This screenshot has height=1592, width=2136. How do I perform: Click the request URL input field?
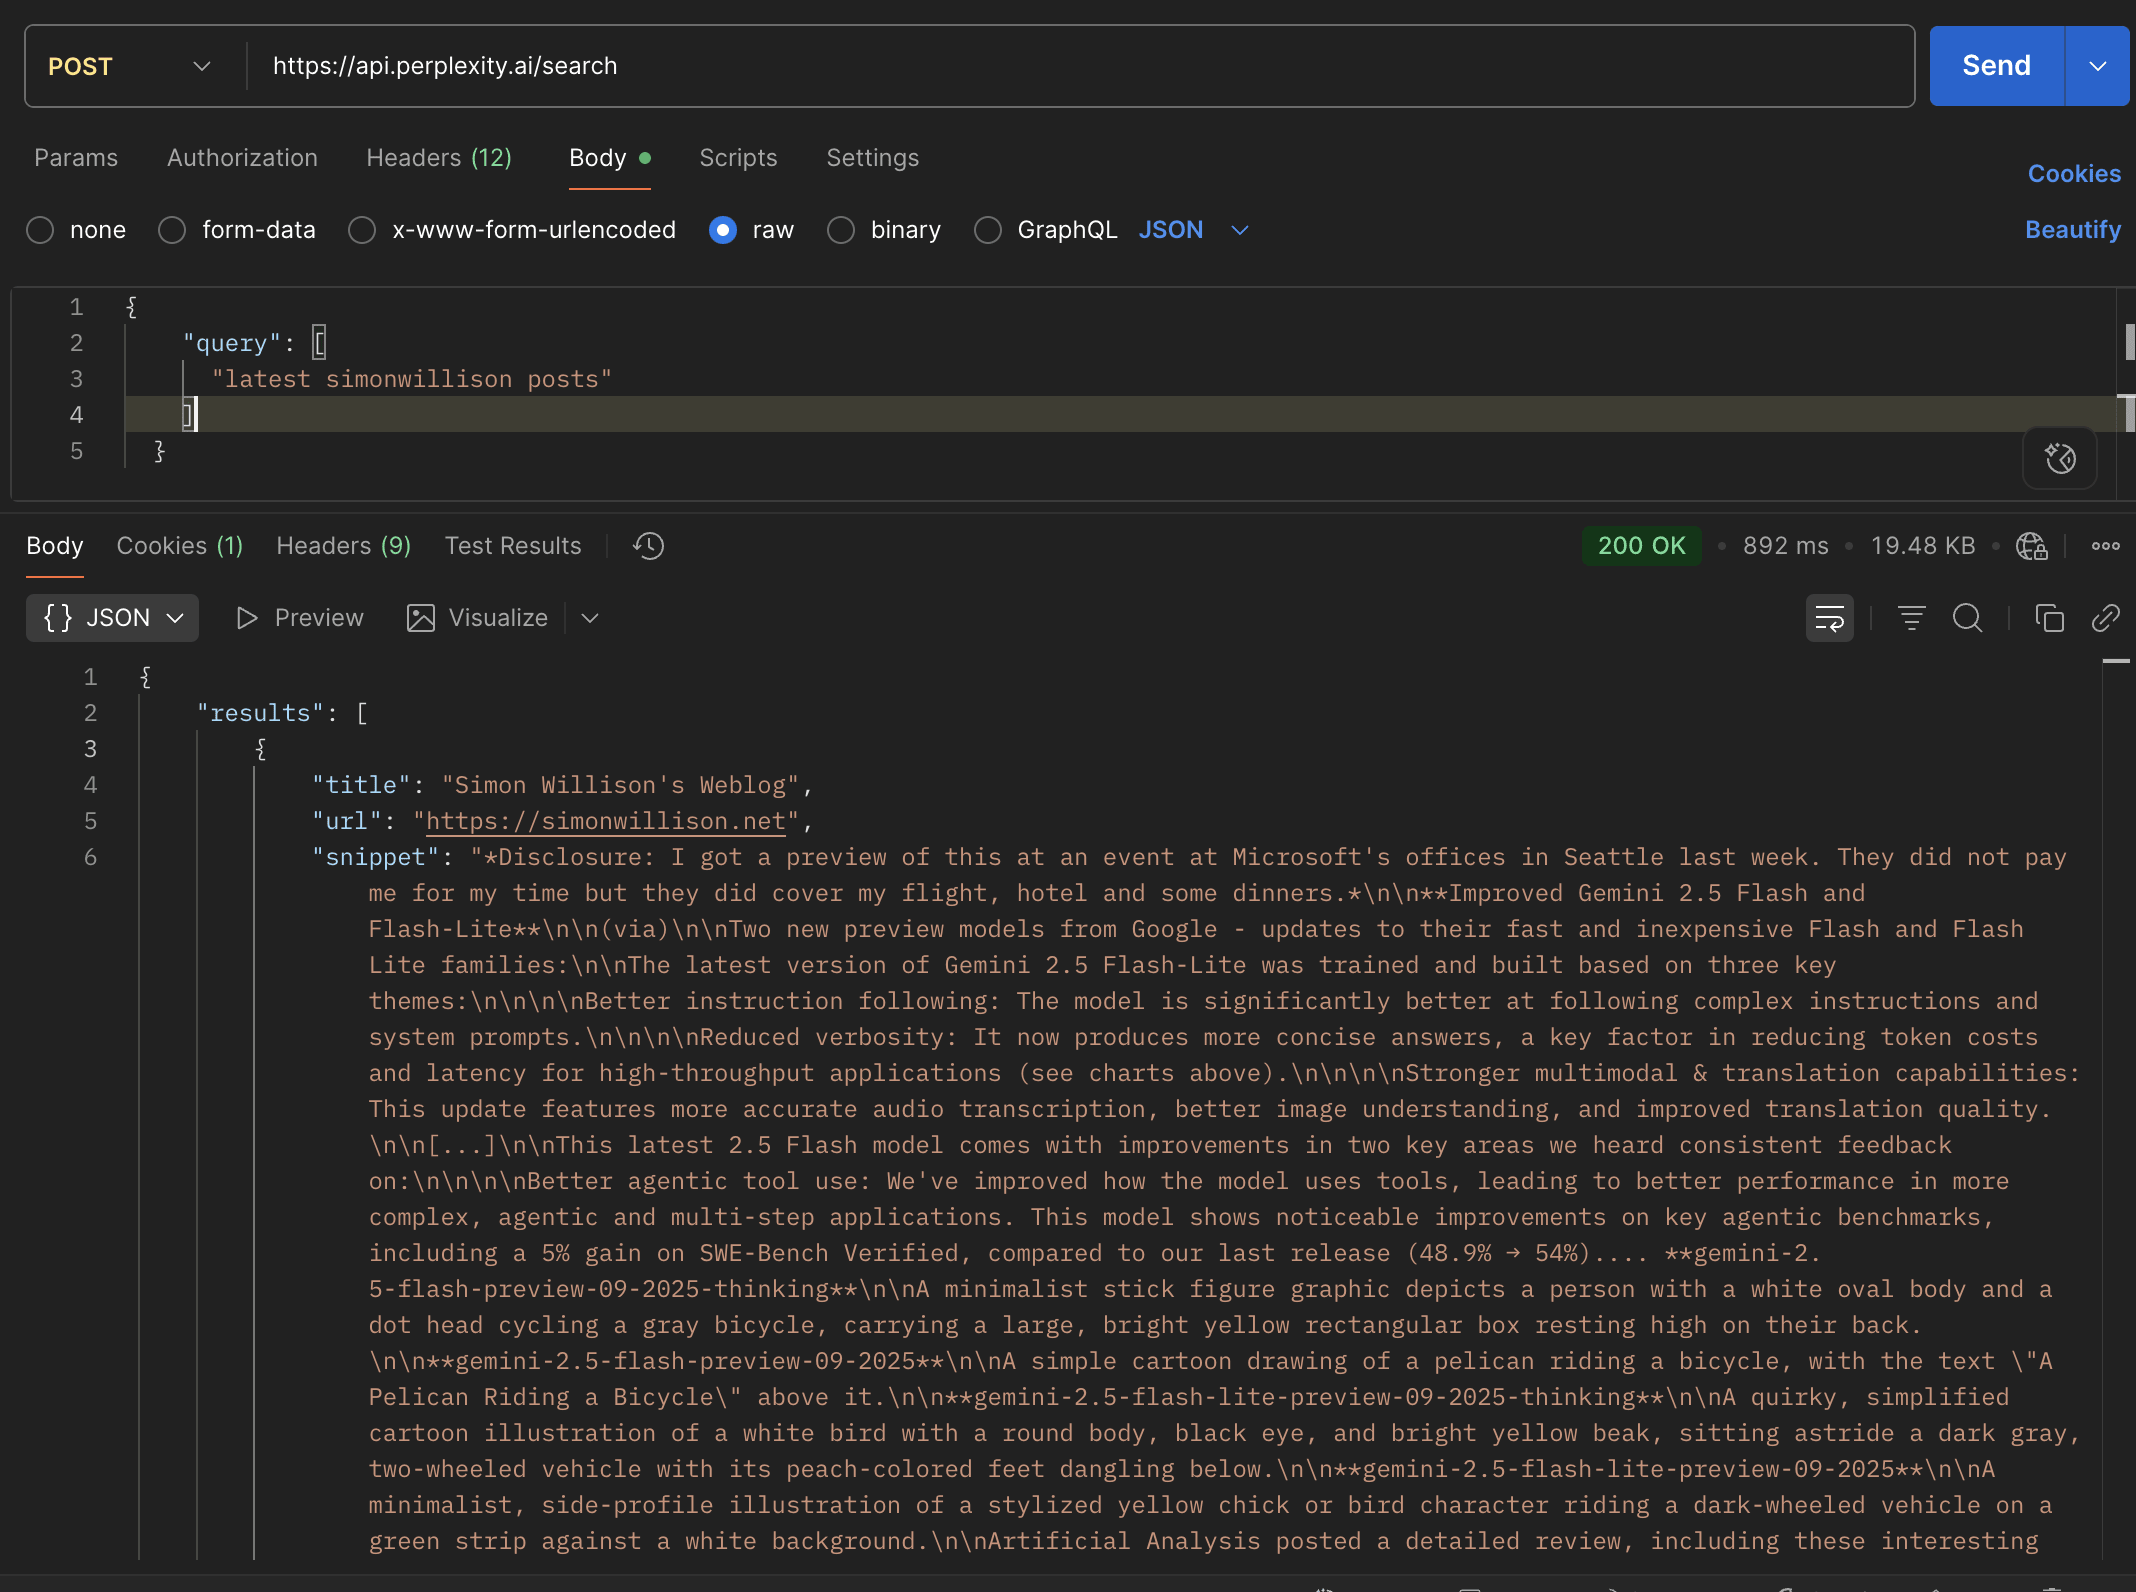(1080, 66)
